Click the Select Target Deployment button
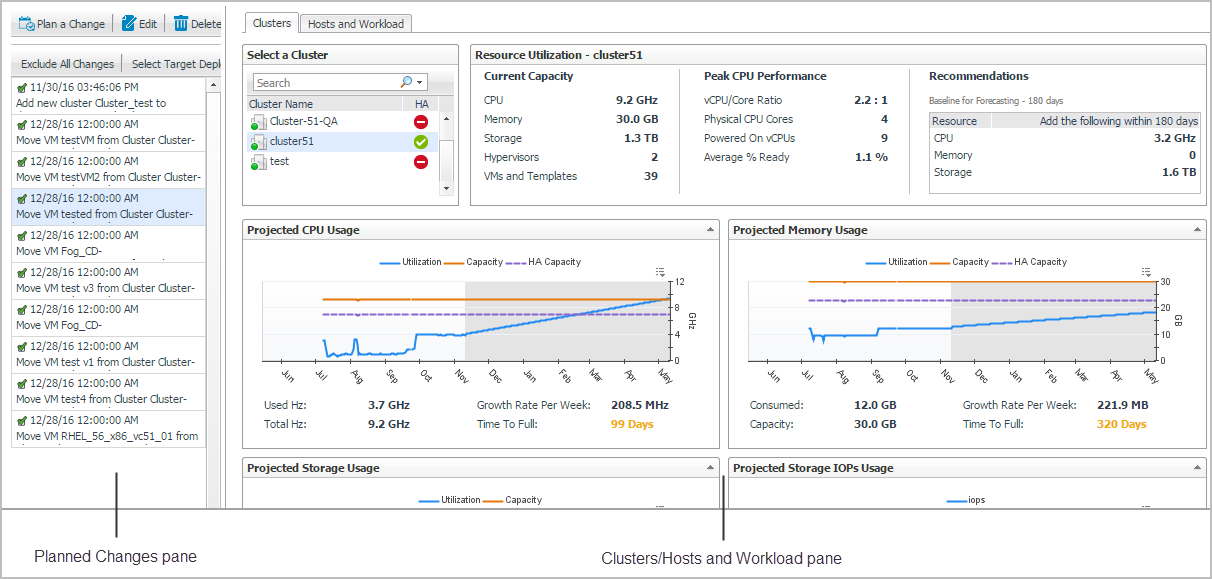 click(x=174, y=64)
